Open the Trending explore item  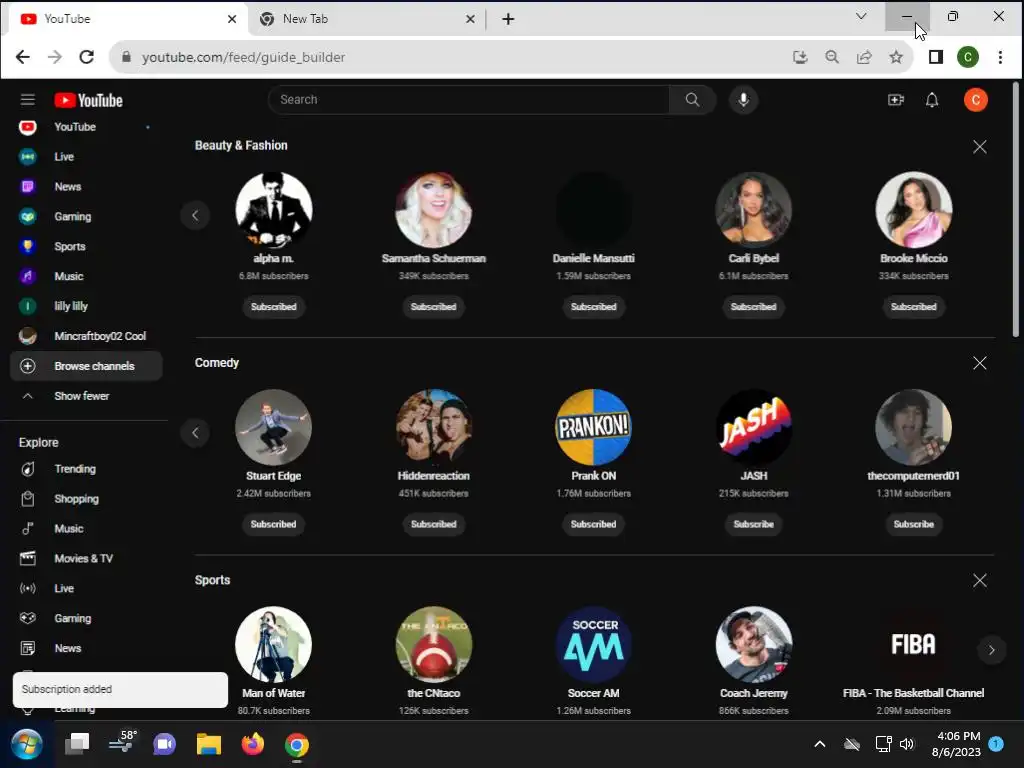(85, 469)
